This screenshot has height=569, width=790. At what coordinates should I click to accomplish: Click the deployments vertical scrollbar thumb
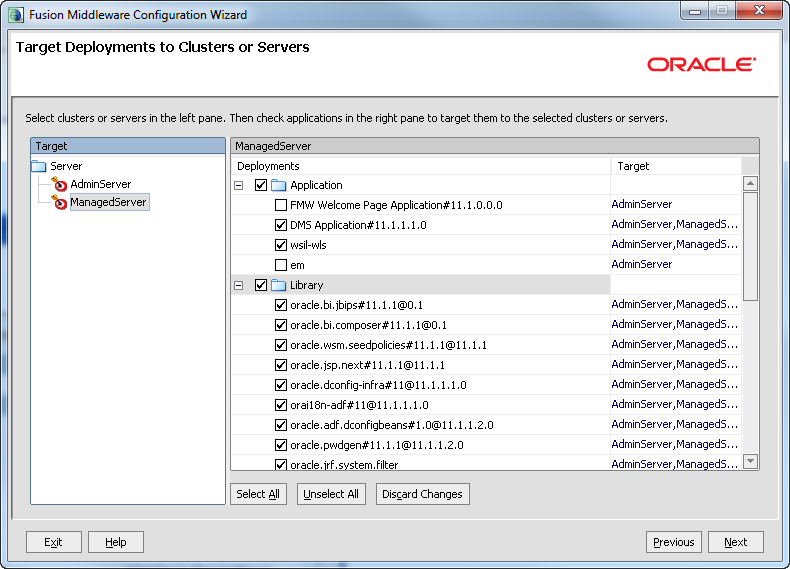click(x=750, y=246)
